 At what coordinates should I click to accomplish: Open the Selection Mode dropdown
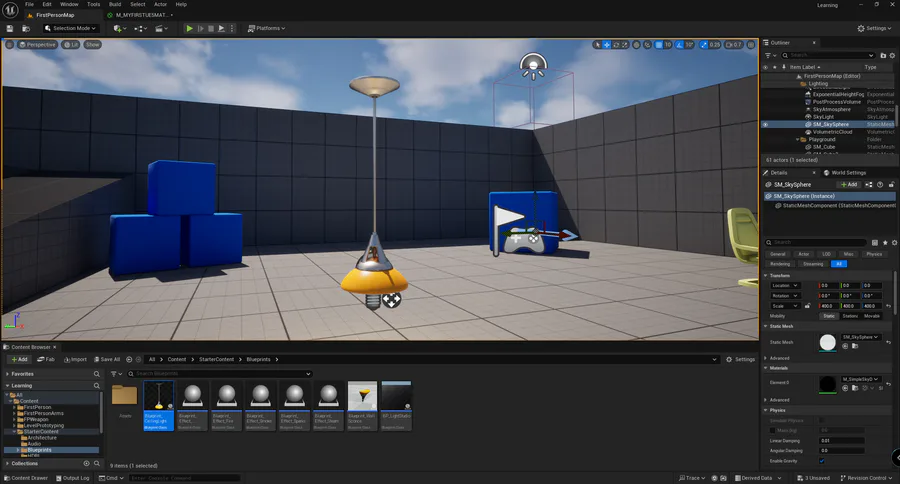[71, 28]
